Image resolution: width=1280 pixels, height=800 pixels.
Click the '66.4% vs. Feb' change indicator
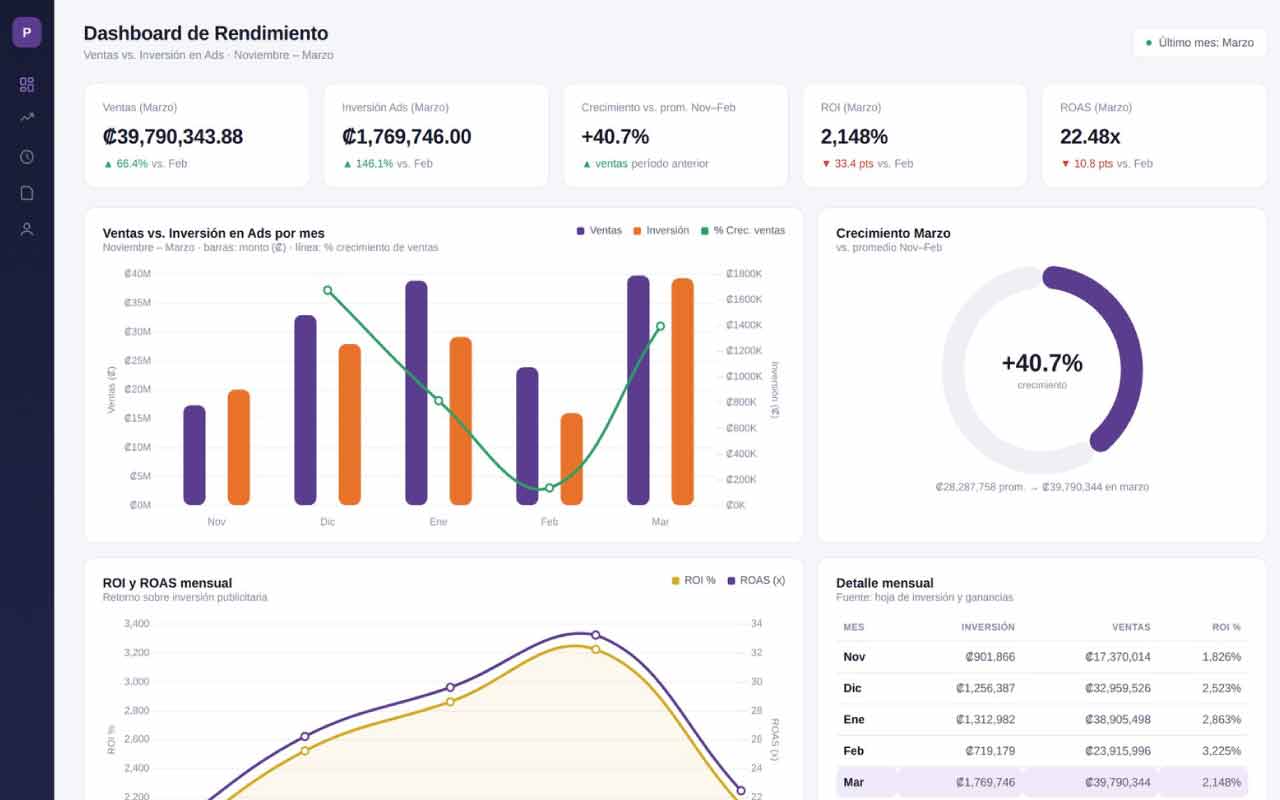click(x=145, y=164)
